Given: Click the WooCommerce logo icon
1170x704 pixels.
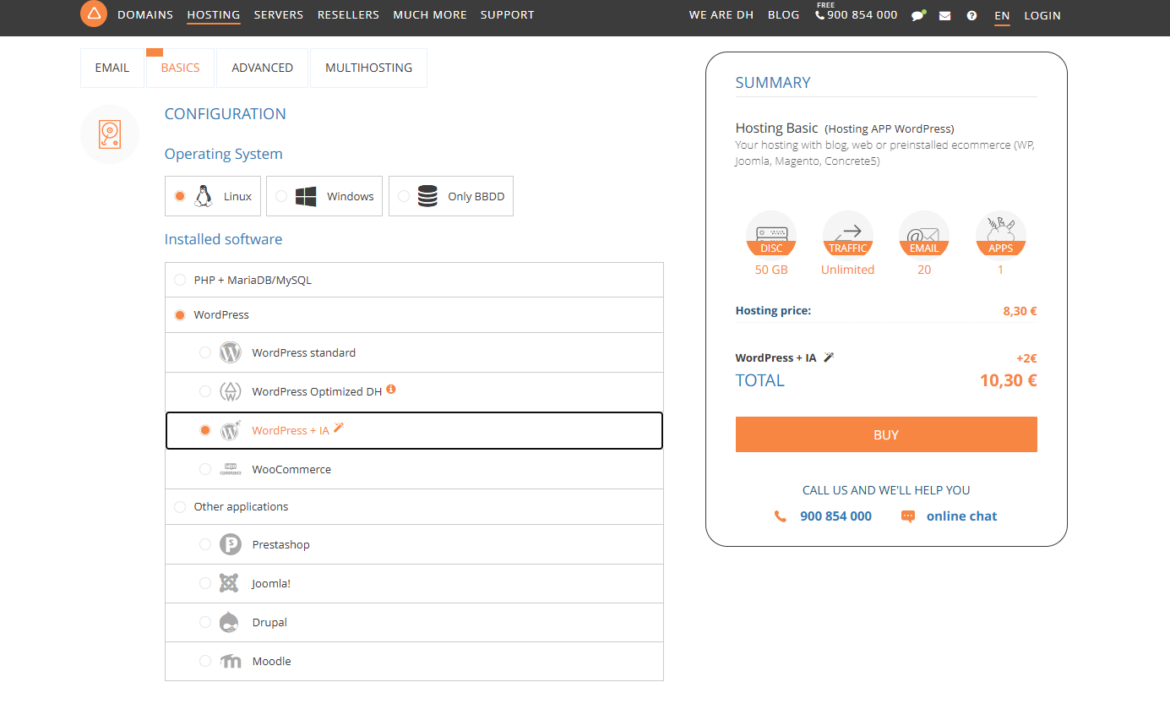Looking at the screenshot, I should coord(230,469).
